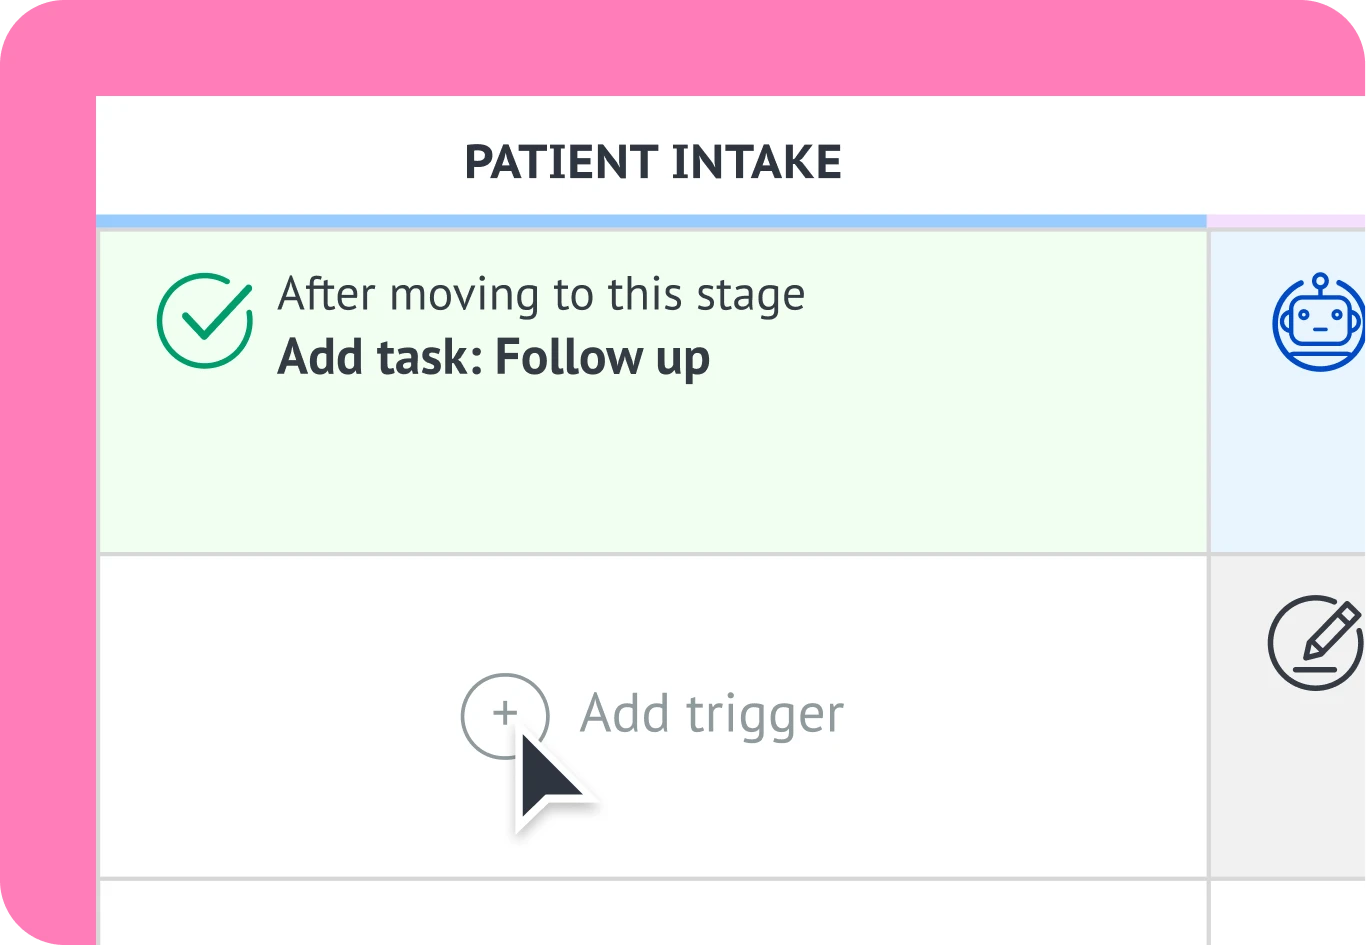
Task: Click the 'Add trigger' label
Action: (711, 714)
